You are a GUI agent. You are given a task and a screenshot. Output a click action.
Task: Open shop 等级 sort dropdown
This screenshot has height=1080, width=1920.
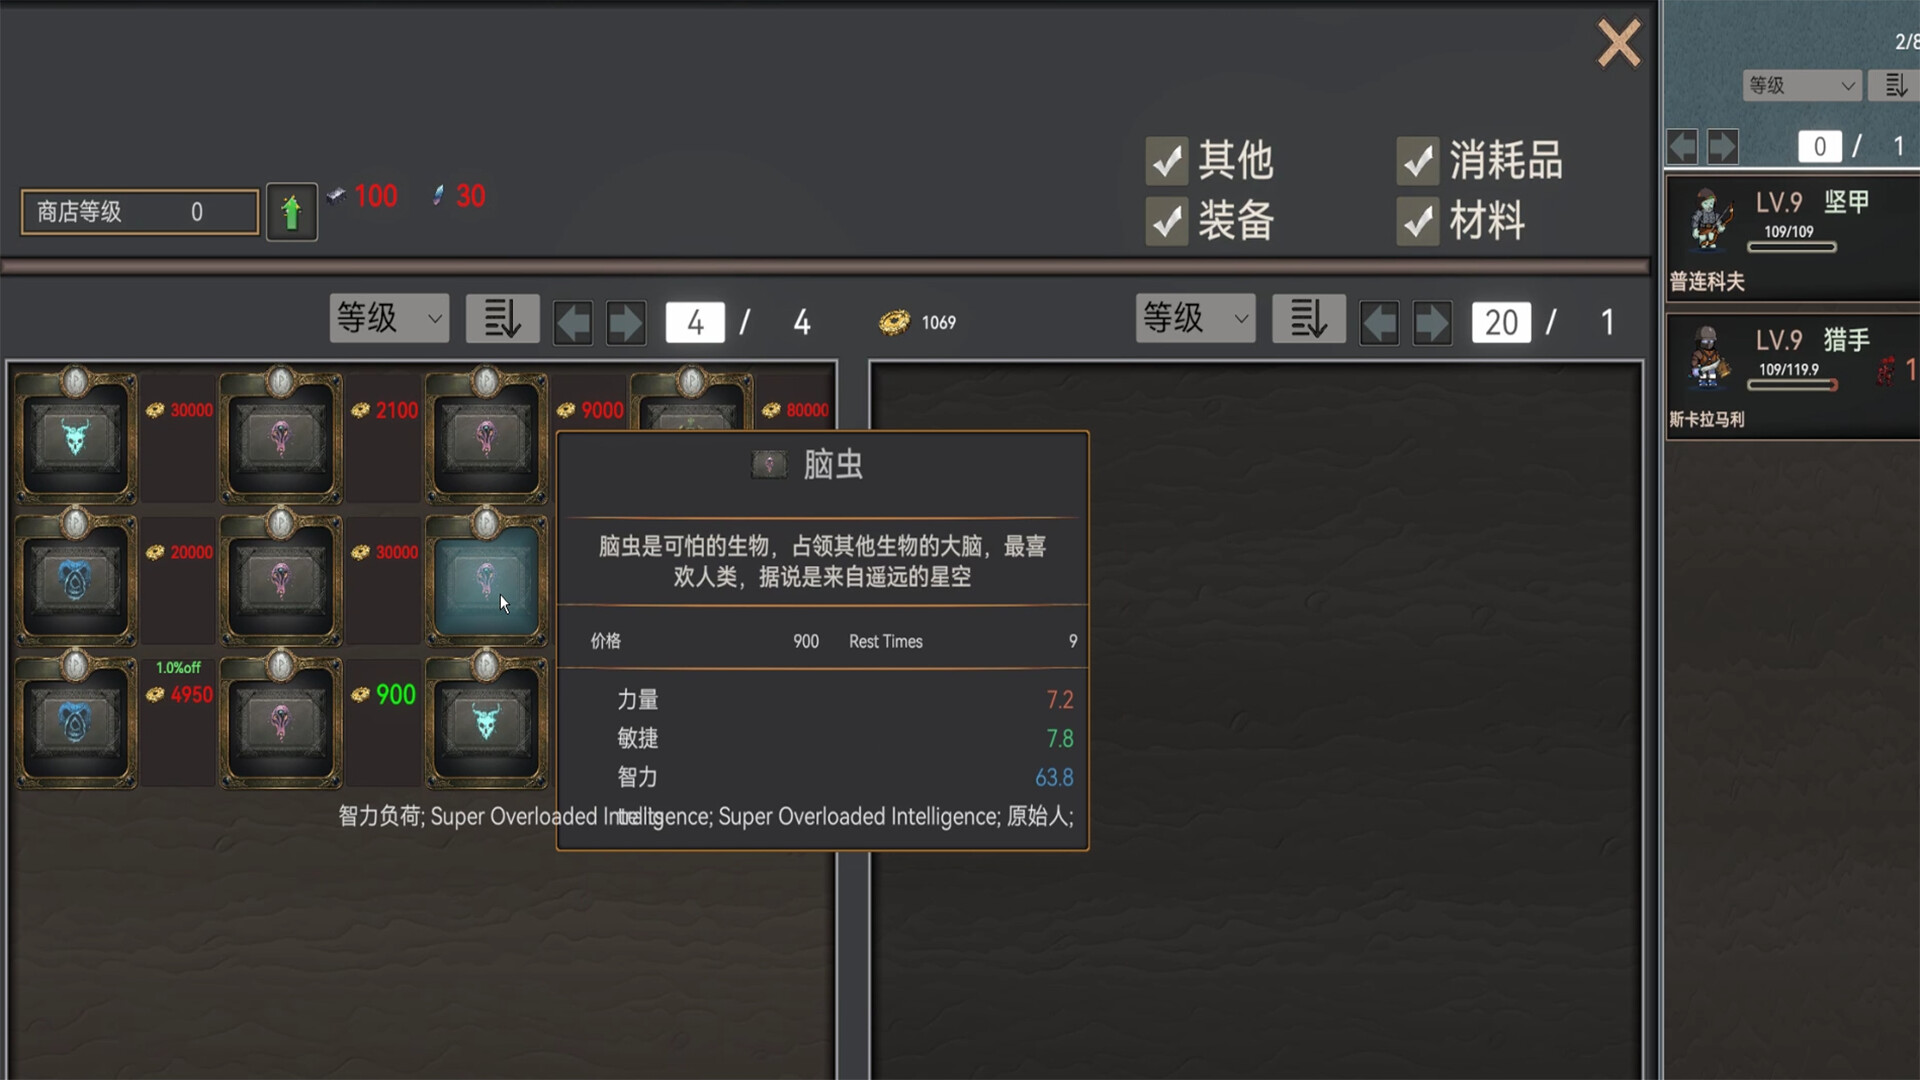[x=389, y=319]
